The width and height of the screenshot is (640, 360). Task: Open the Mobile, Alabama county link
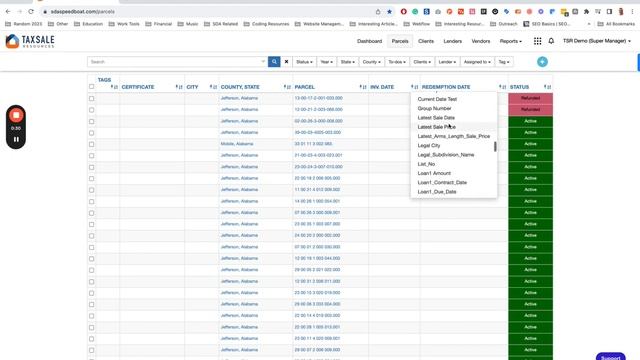237,144
